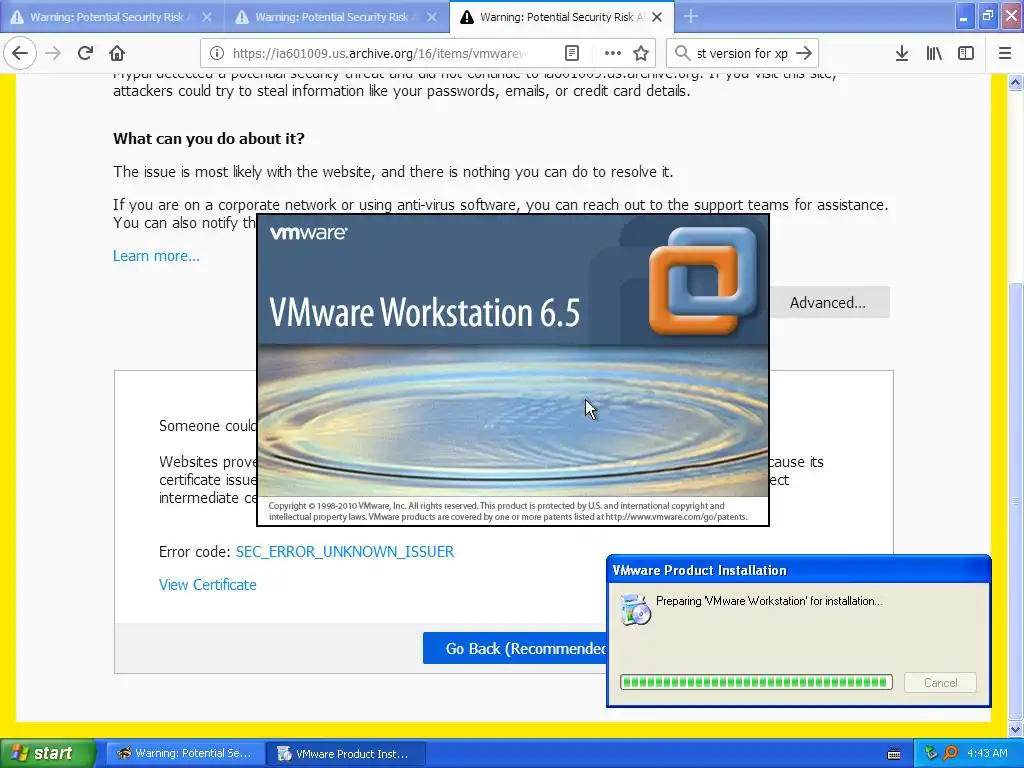Open the browser home page
1024x768 pixels.
point(117,53)
